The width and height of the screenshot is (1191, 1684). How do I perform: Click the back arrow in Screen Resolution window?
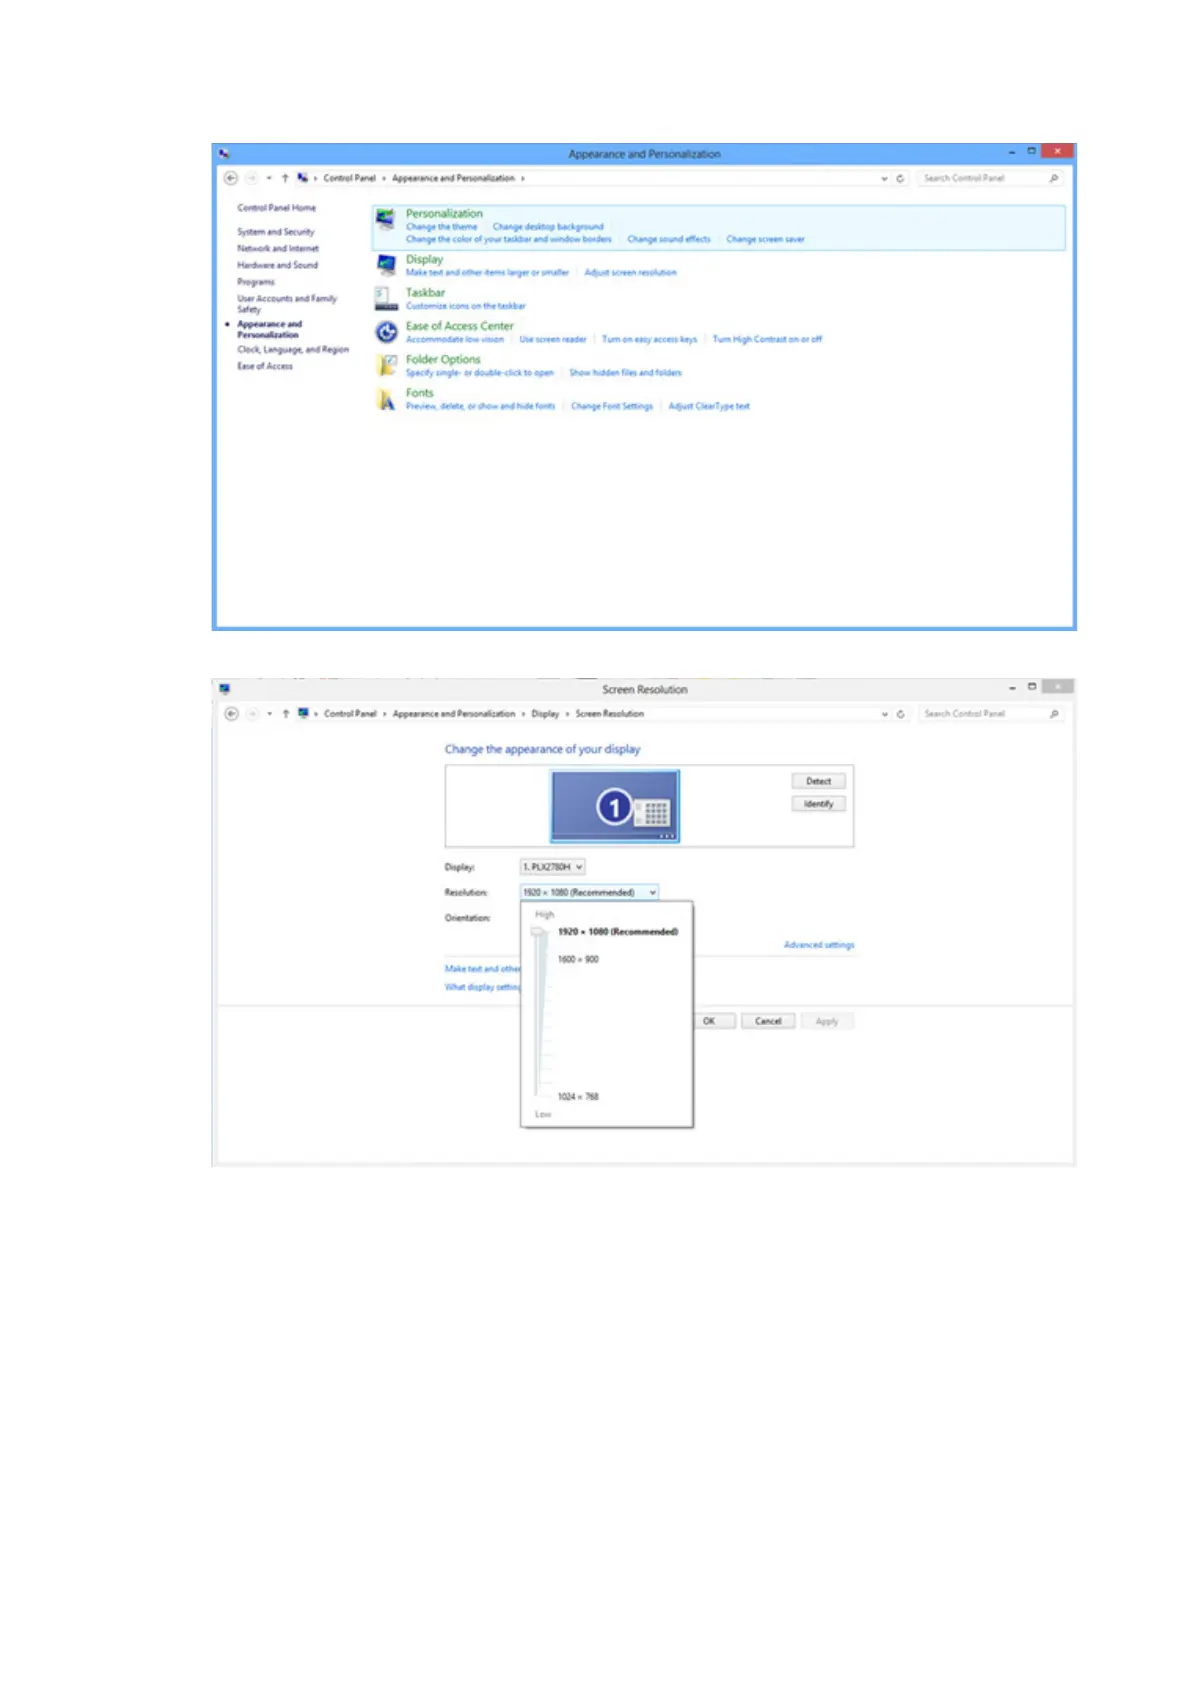[232, 714]
